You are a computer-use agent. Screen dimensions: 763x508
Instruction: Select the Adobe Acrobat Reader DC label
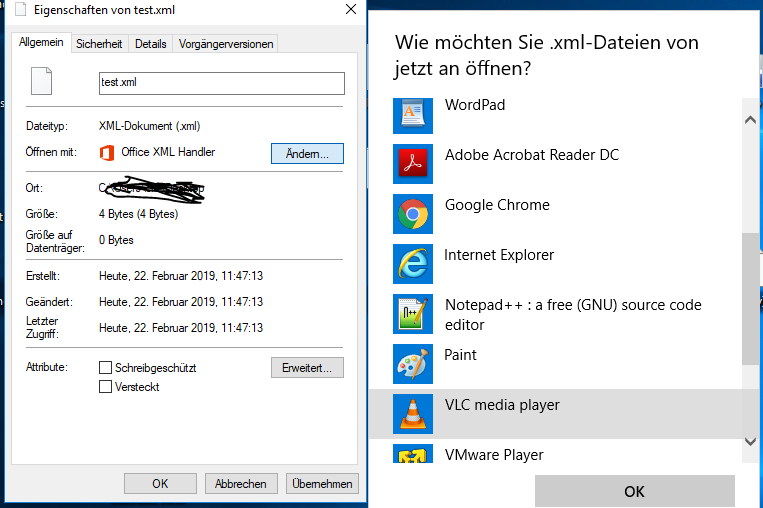pyautogui.click(x=532, y=155)
